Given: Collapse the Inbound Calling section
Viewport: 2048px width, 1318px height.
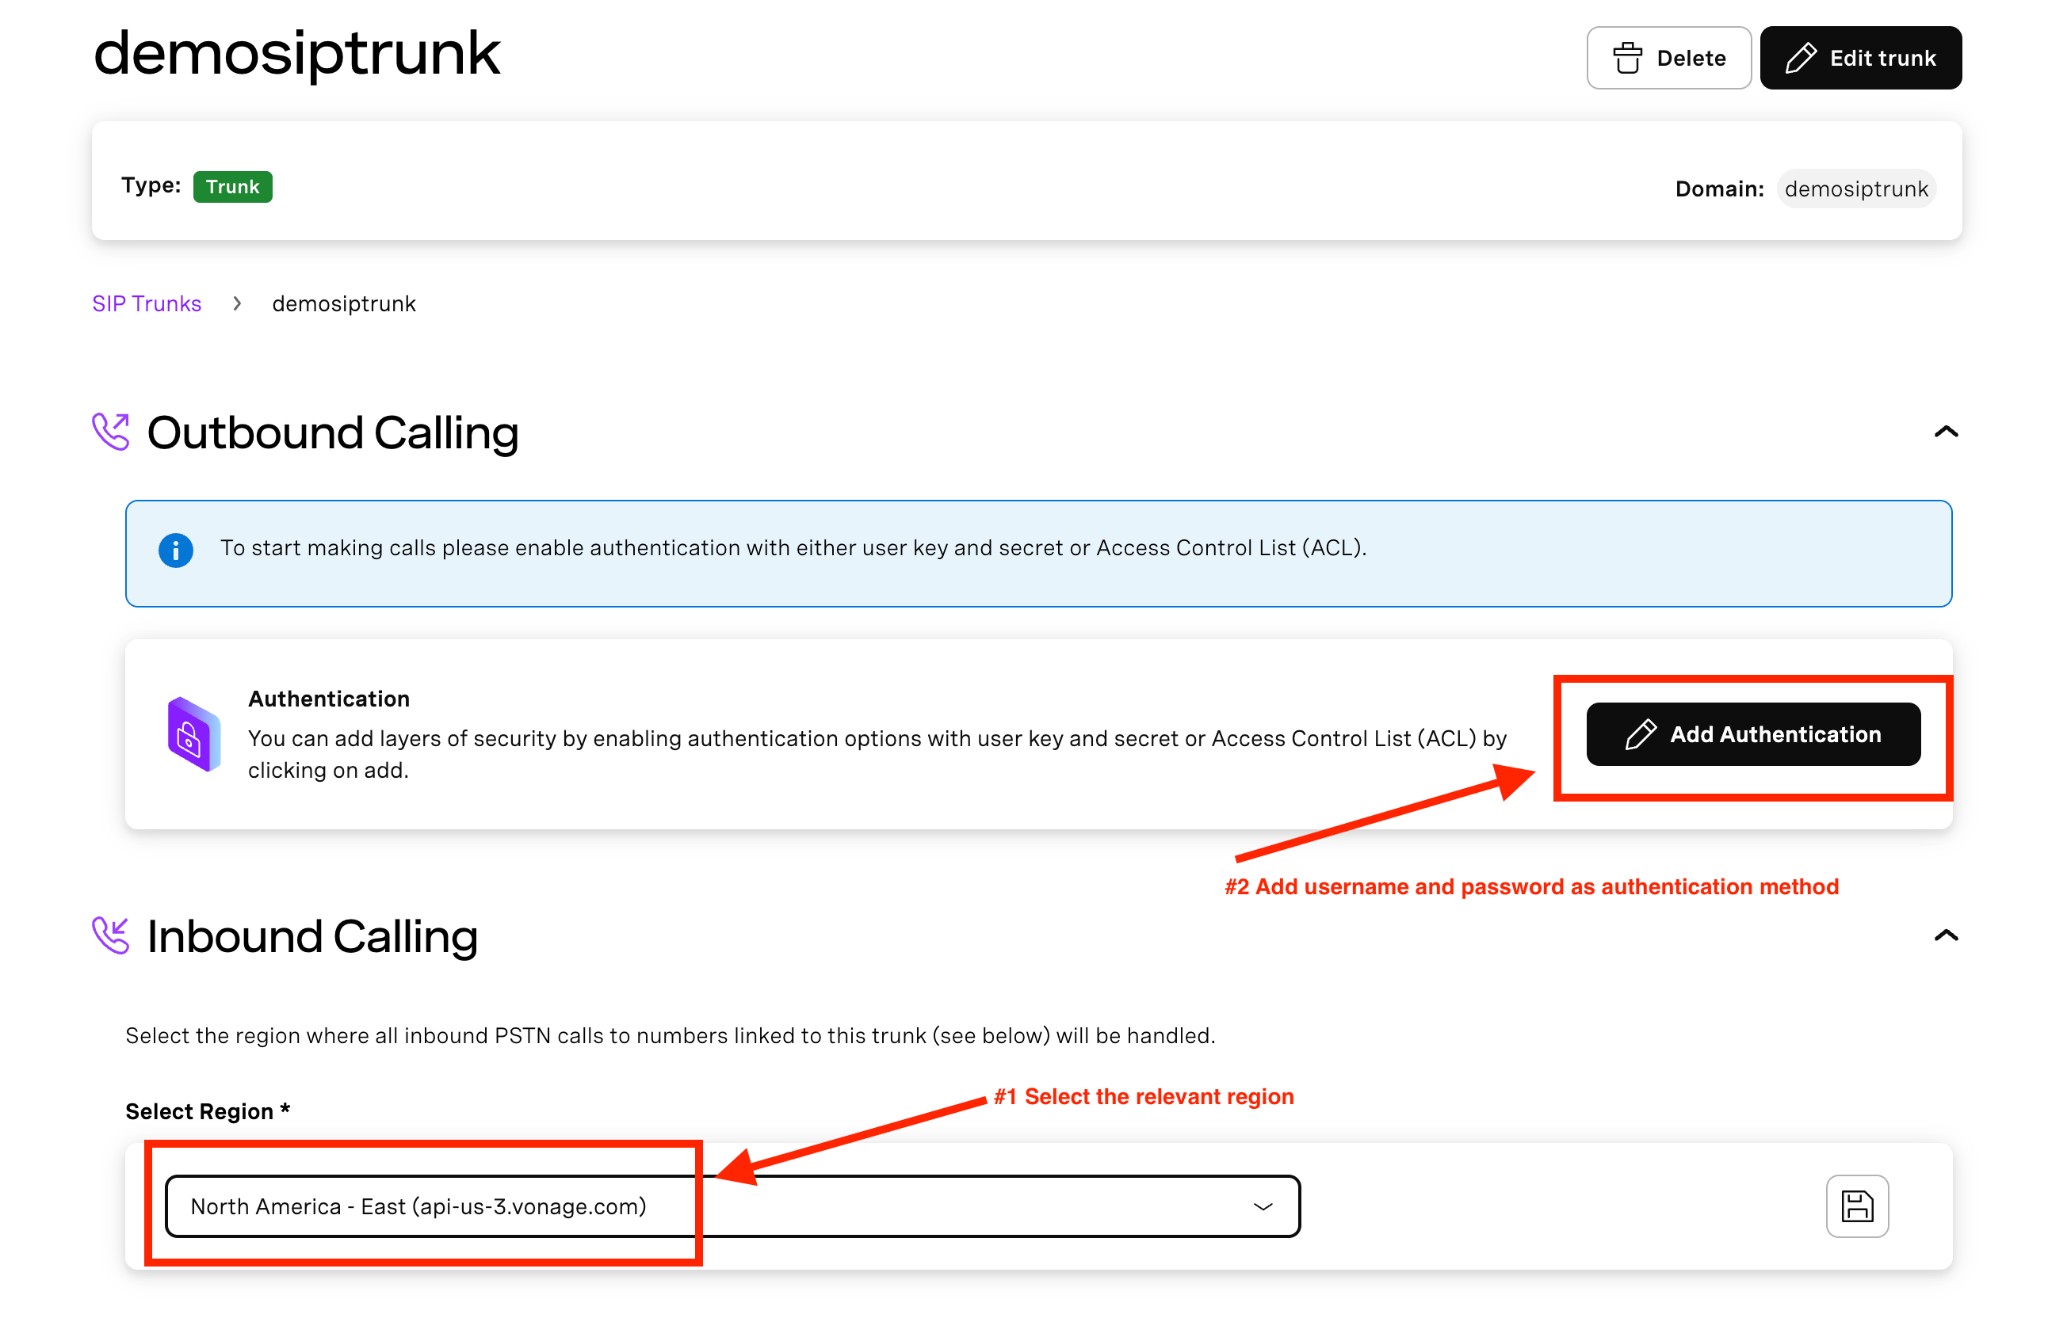Looking at the screenshot, I should pyautogui.click(x=1945, y=936).
